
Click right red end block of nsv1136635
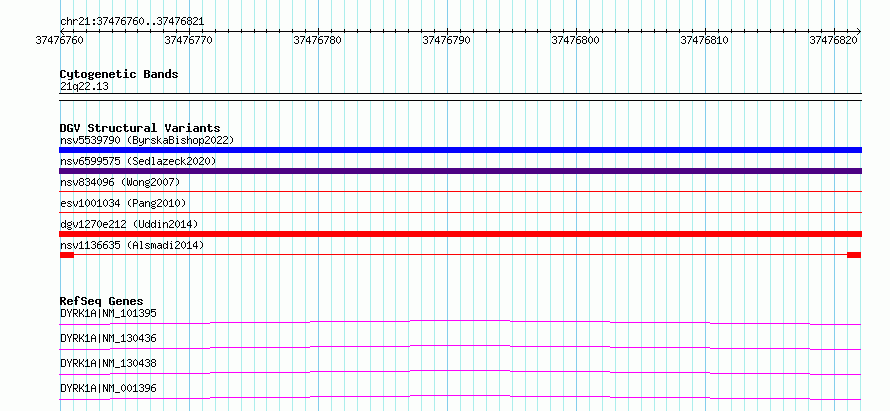(x=854, y=255)
